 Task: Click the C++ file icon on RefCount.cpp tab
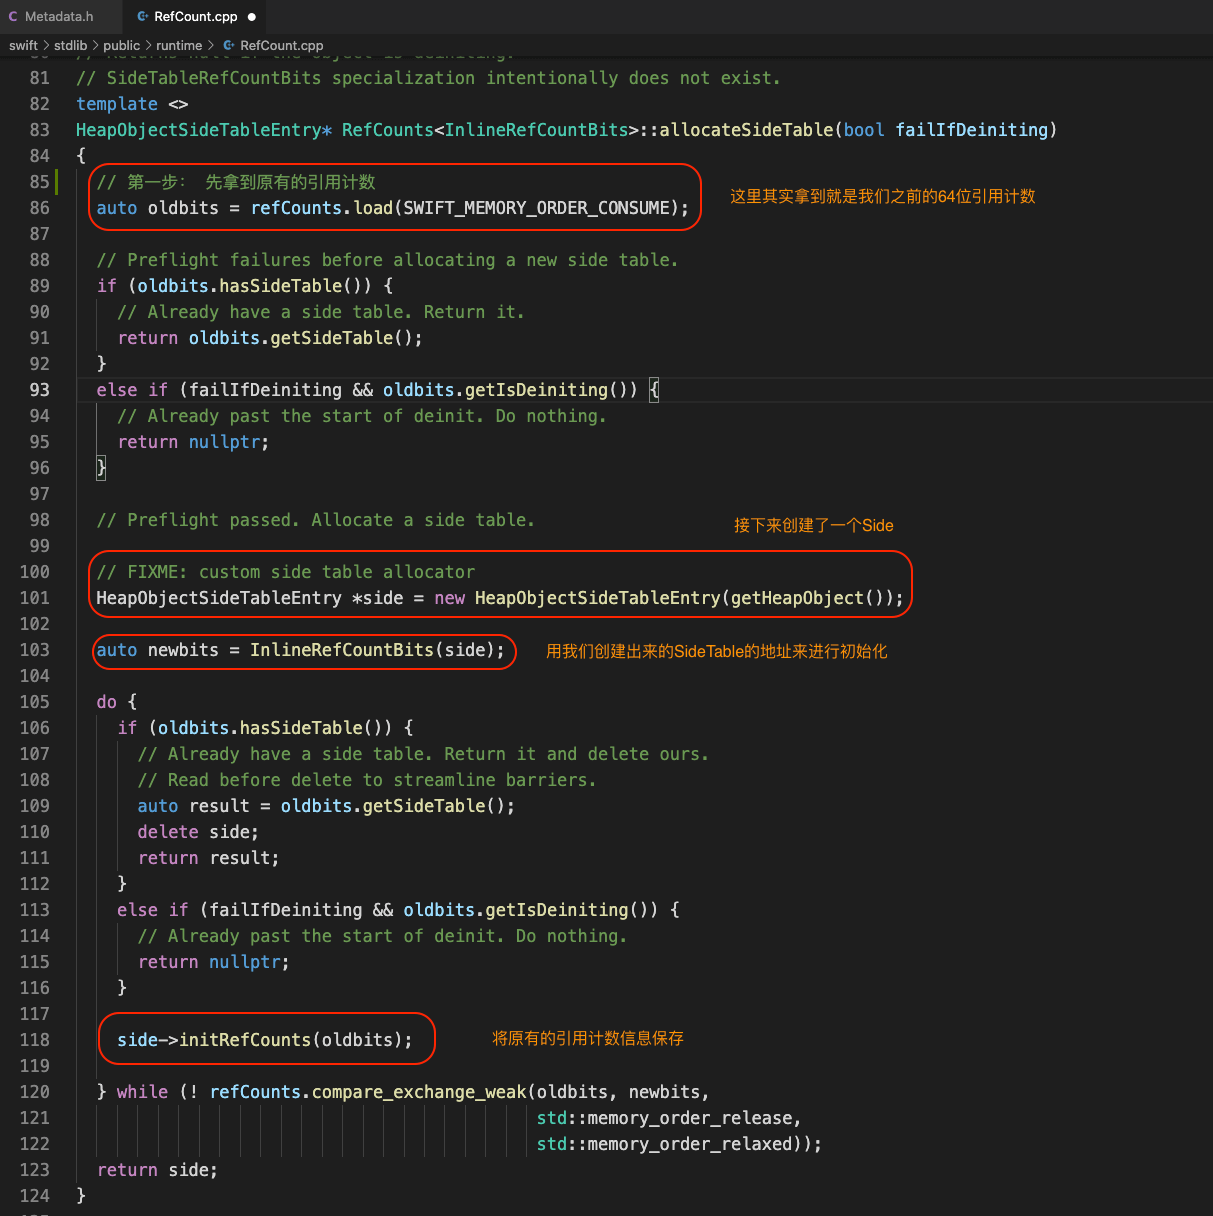[143, 17]
